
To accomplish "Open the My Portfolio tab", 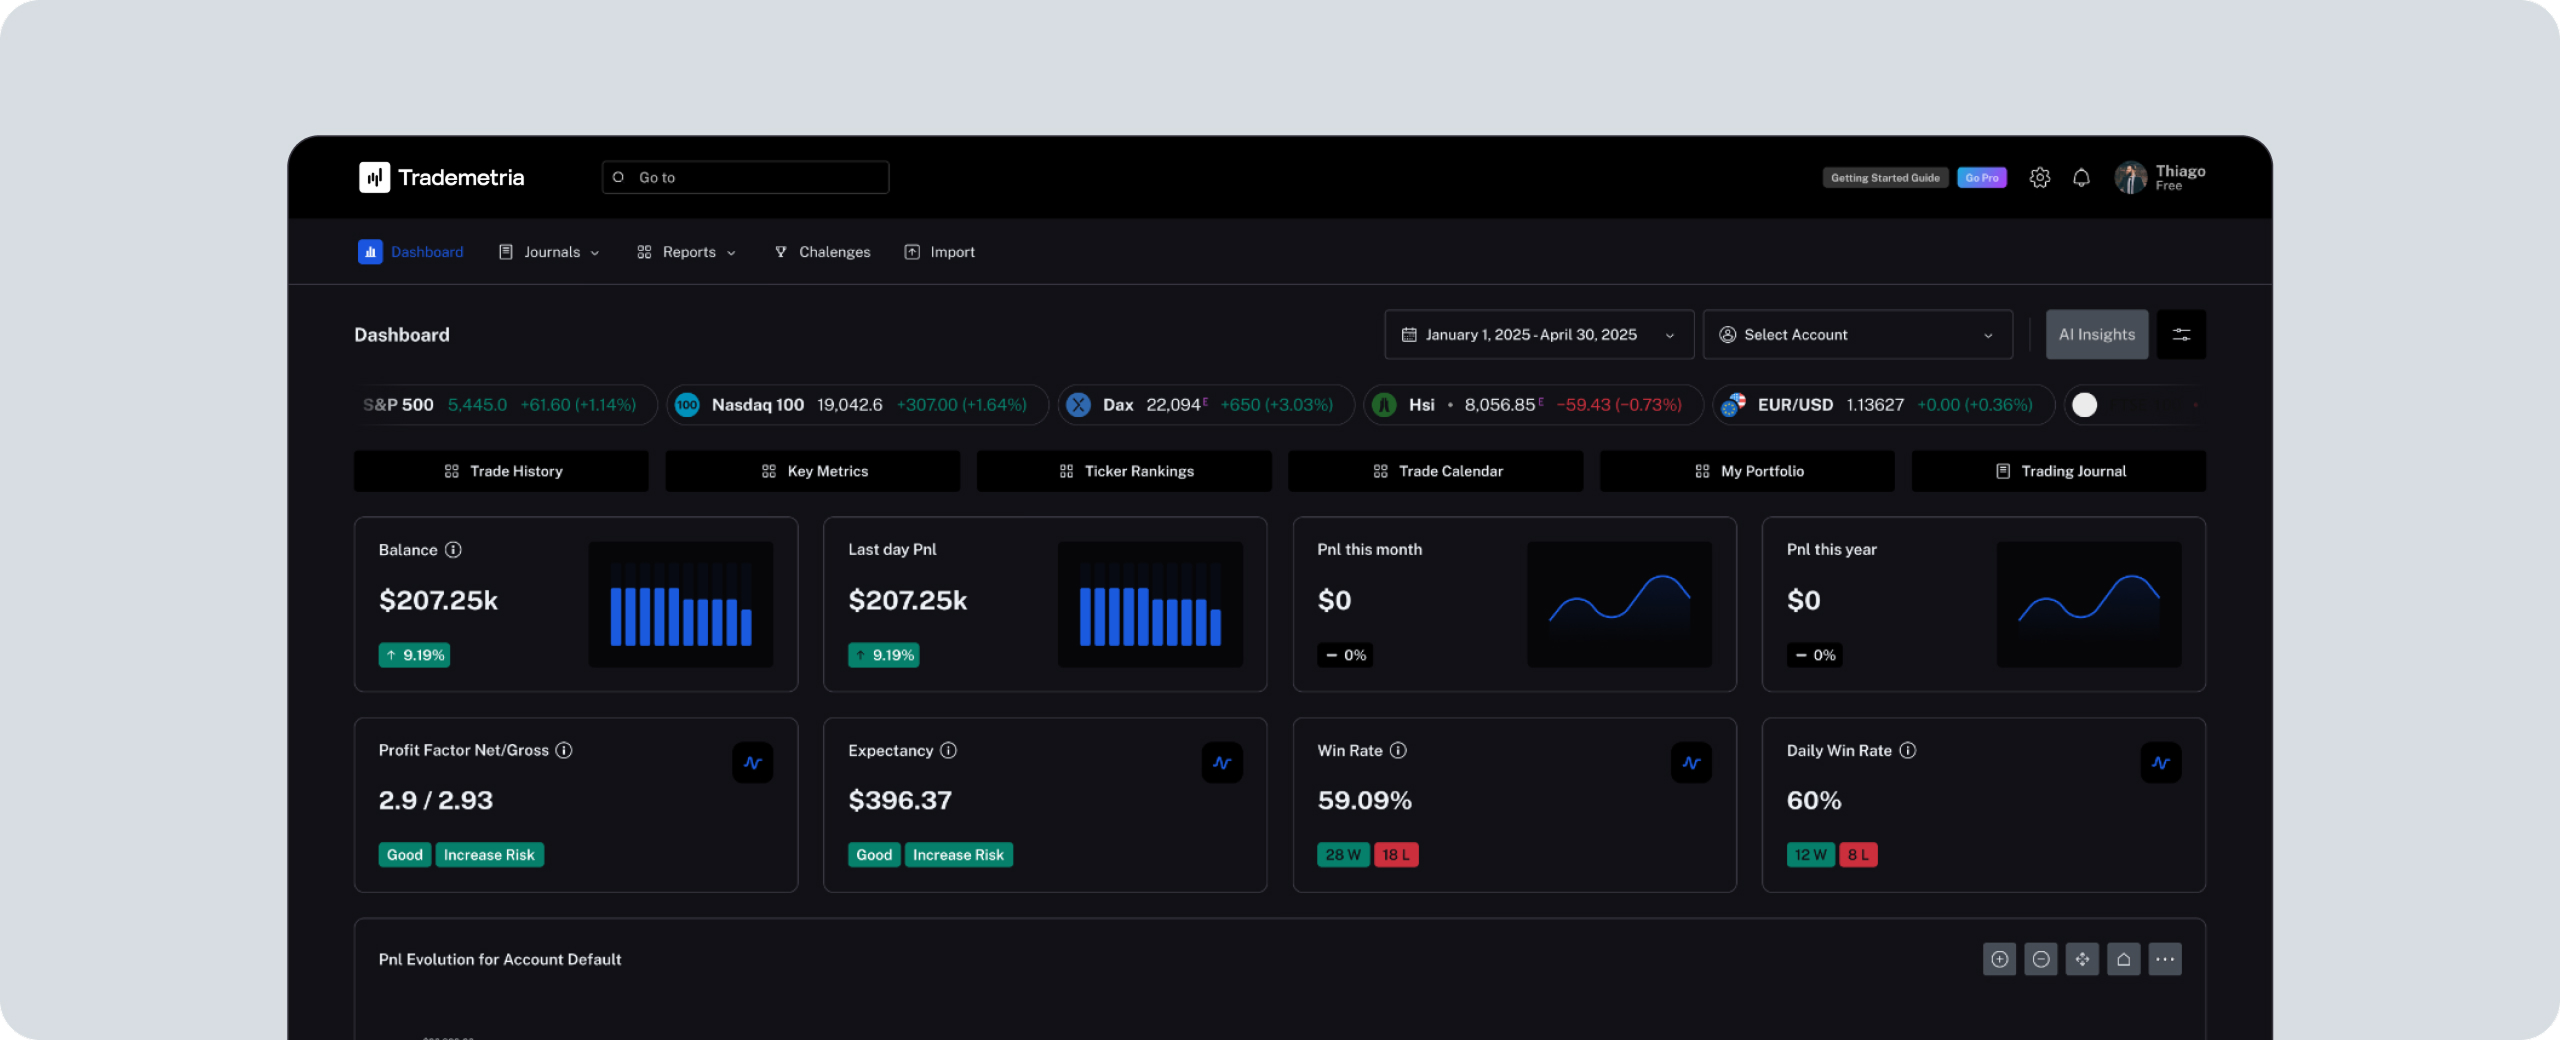I will pyautogui.click(x=1747, y=471).
